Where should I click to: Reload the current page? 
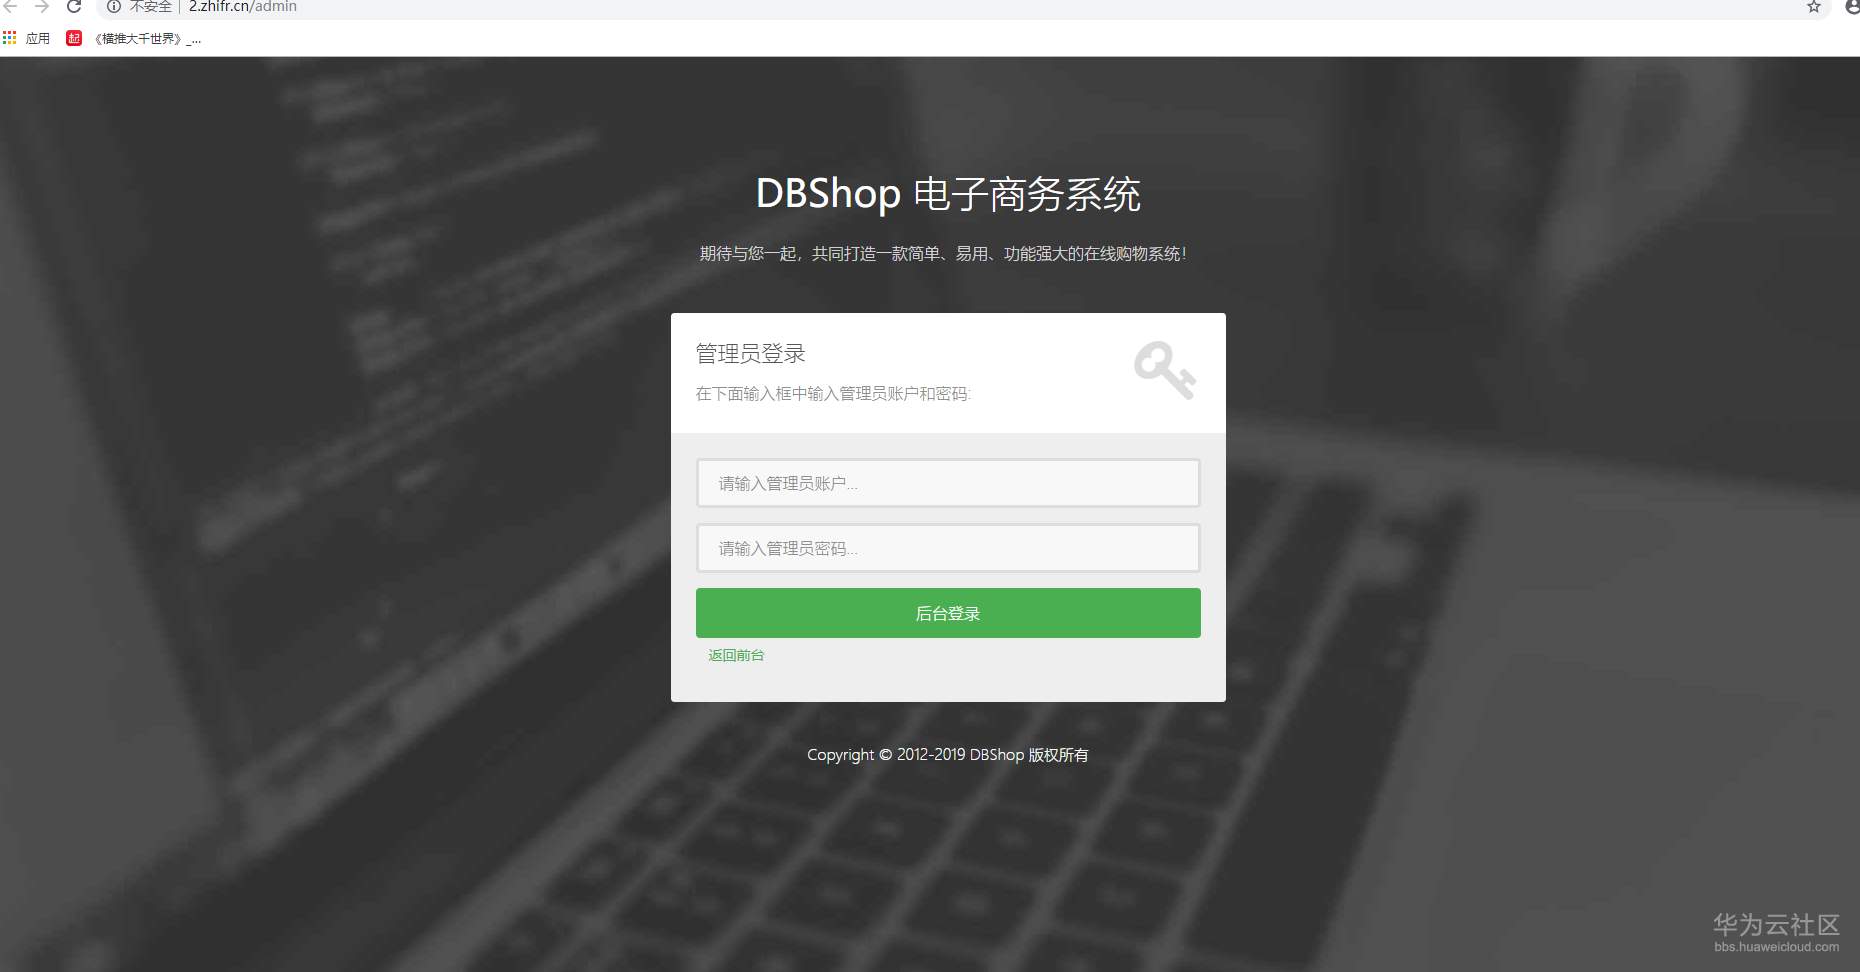pyautogui.click(x=74, y=6)
